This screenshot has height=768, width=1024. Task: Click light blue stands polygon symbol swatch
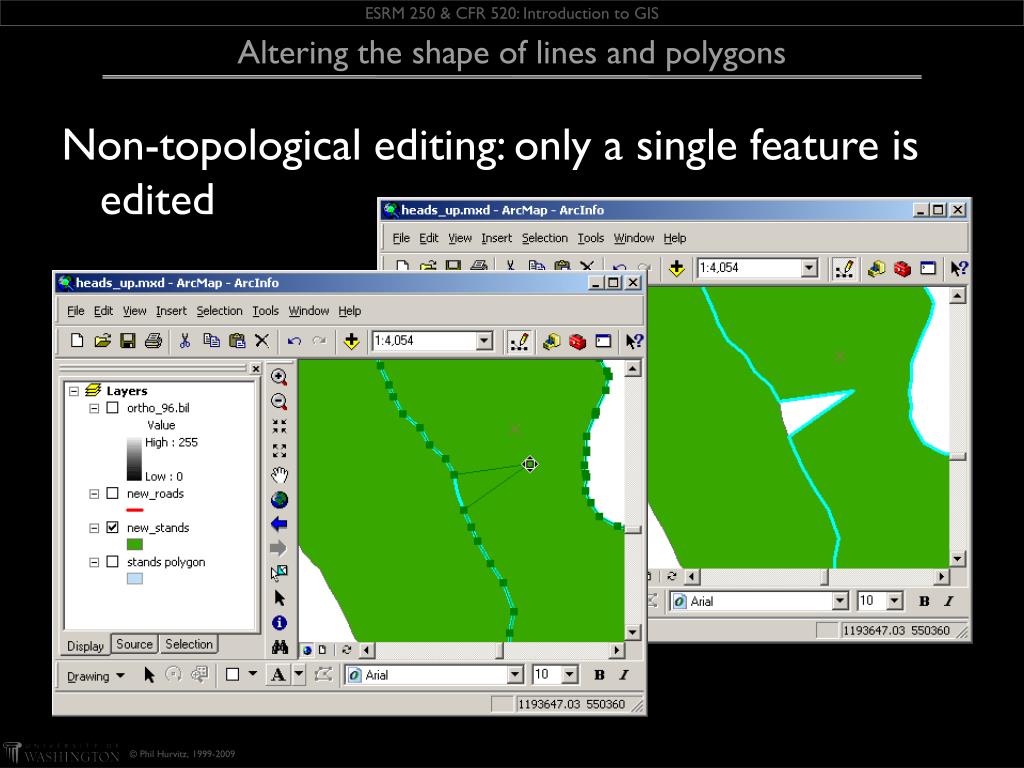pos(135,579)
